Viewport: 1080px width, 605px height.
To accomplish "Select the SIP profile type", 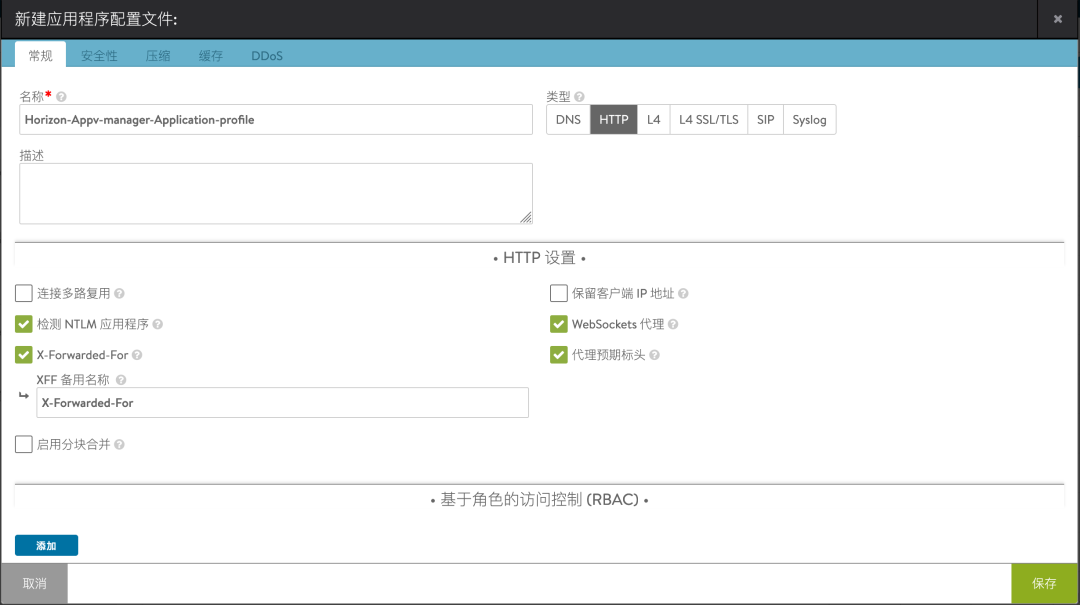I will tap(766, 120).
